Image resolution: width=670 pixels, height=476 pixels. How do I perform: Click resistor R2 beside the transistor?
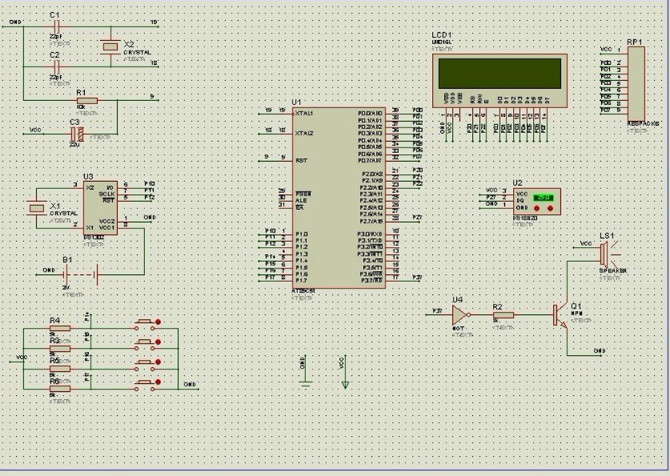(x=503, y=314)
